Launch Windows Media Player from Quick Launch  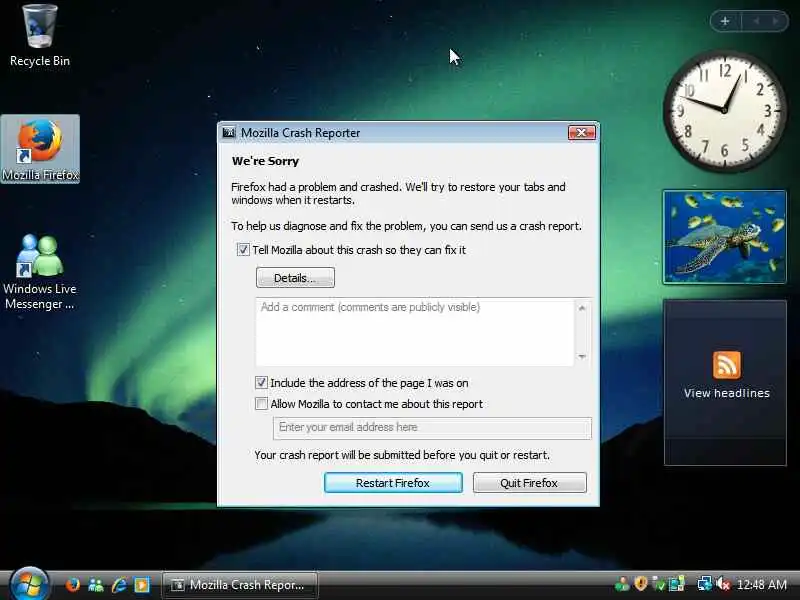142,584
